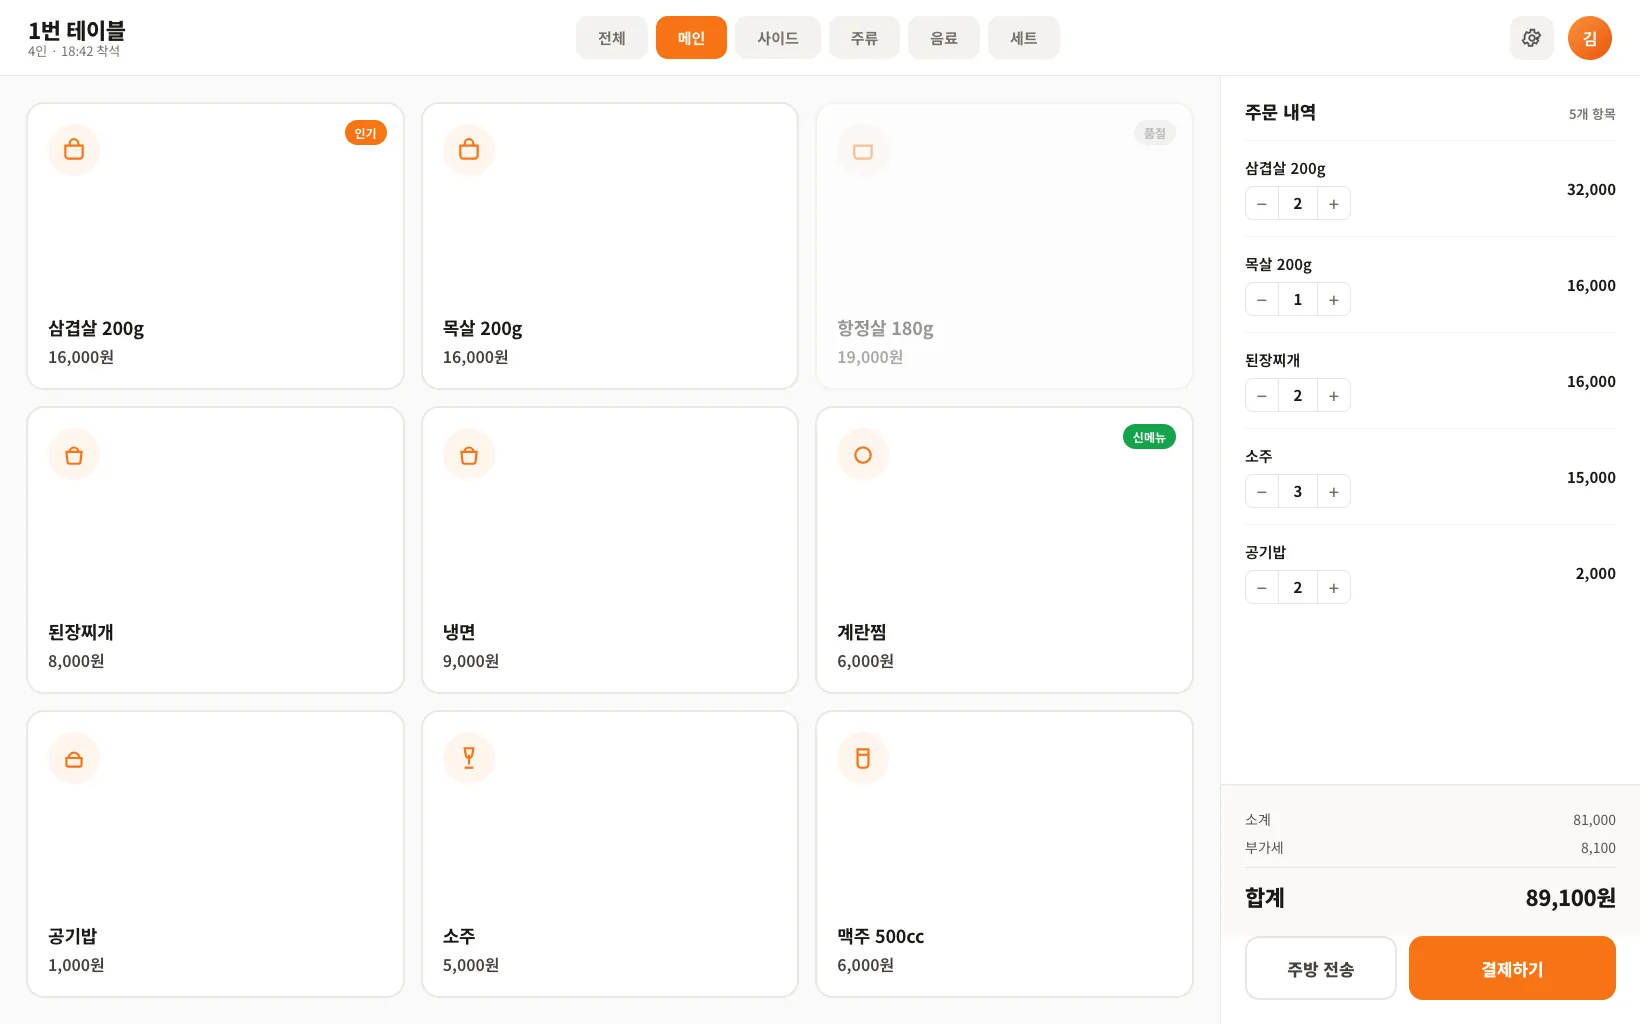Increase 공기밥 order quantity
1640x1024 pixels.
[x=1334, y=588]
